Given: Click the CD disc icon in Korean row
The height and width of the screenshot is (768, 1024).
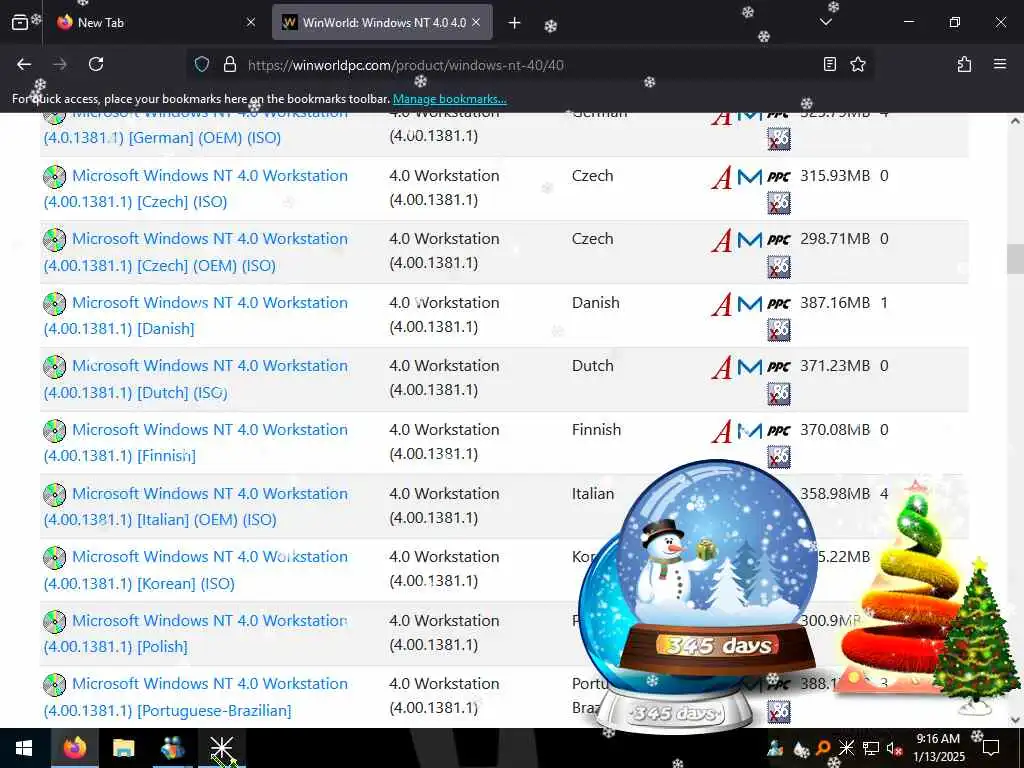Looking at the screenshot, I should point(55,558).
